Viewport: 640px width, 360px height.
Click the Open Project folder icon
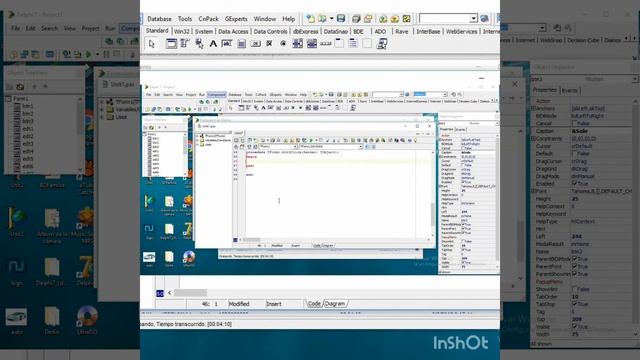368,19
